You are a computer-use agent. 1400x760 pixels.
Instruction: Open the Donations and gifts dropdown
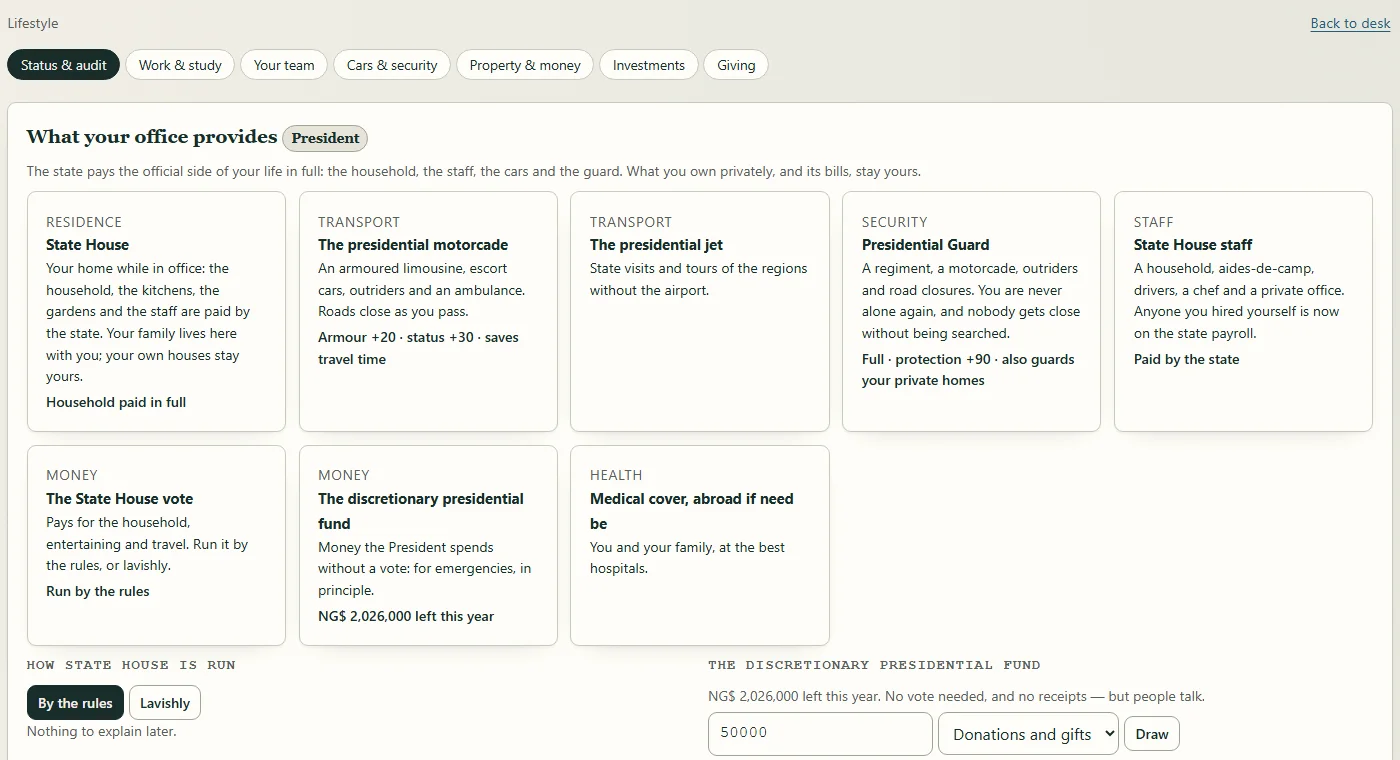pos(1028,734)
